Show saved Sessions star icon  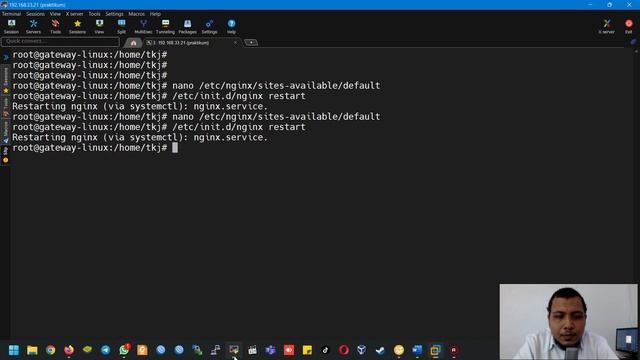(77, 26)
